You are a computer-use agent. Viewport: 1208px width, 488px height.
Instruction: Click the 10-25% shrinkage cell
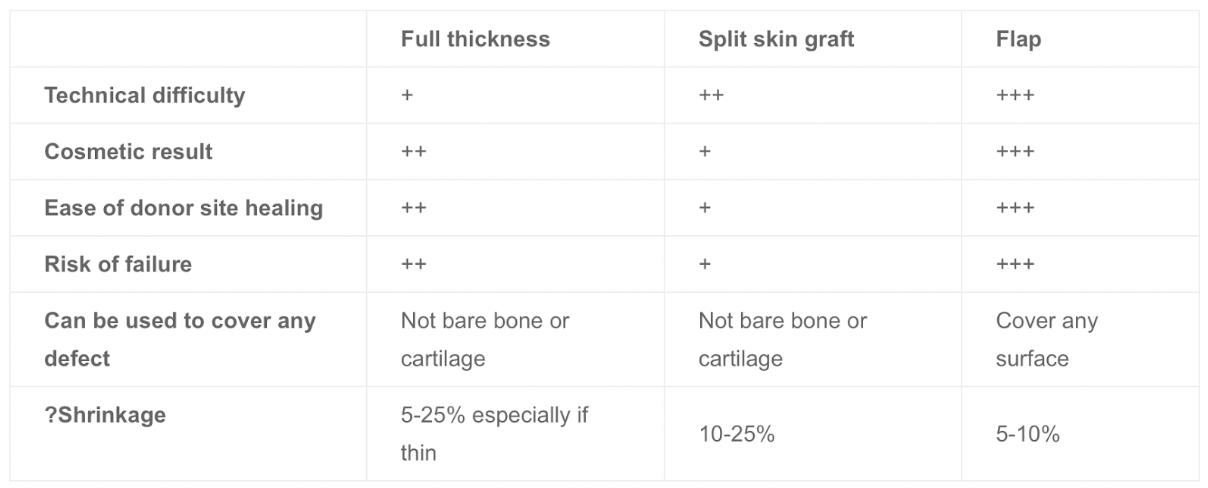pyautogui.click(x=736, y=434)
